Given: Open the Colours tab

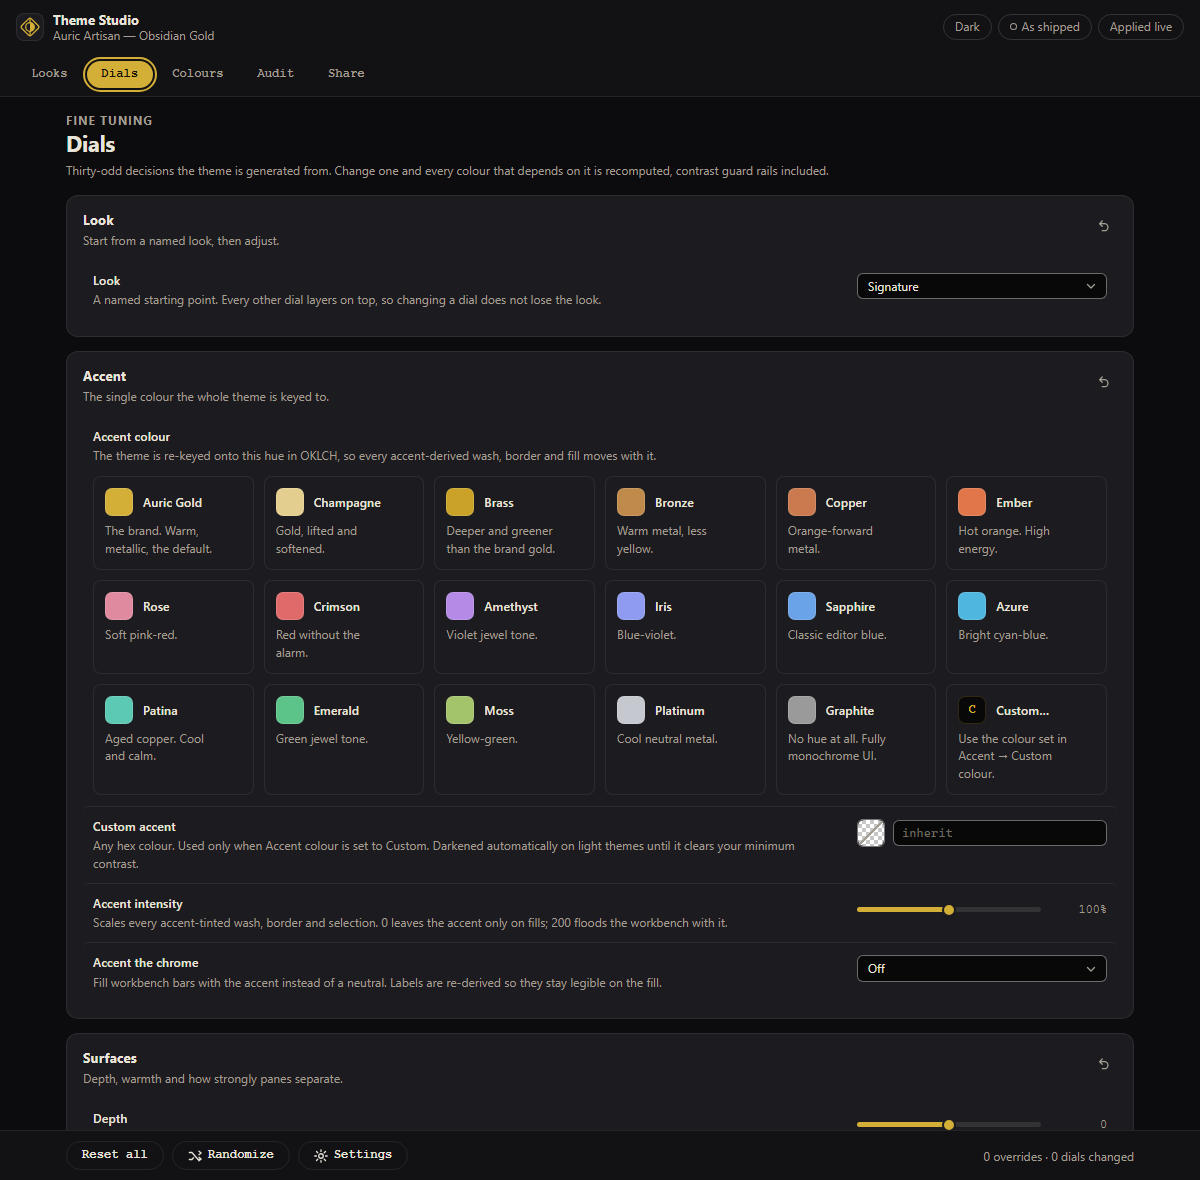Looking at the screenshot, I should [x=198, y=74].
